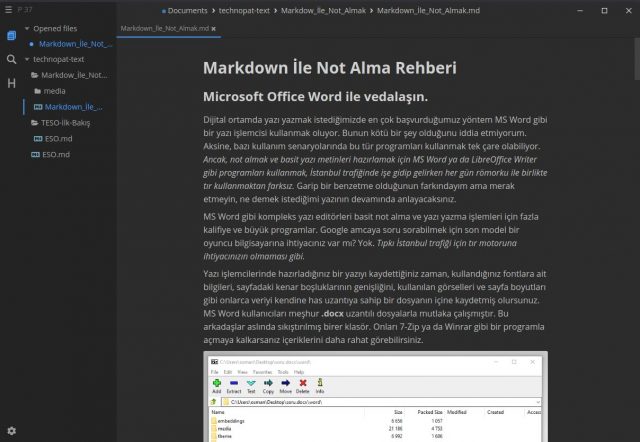Open the root-level ESO.md file

point(51,155)
